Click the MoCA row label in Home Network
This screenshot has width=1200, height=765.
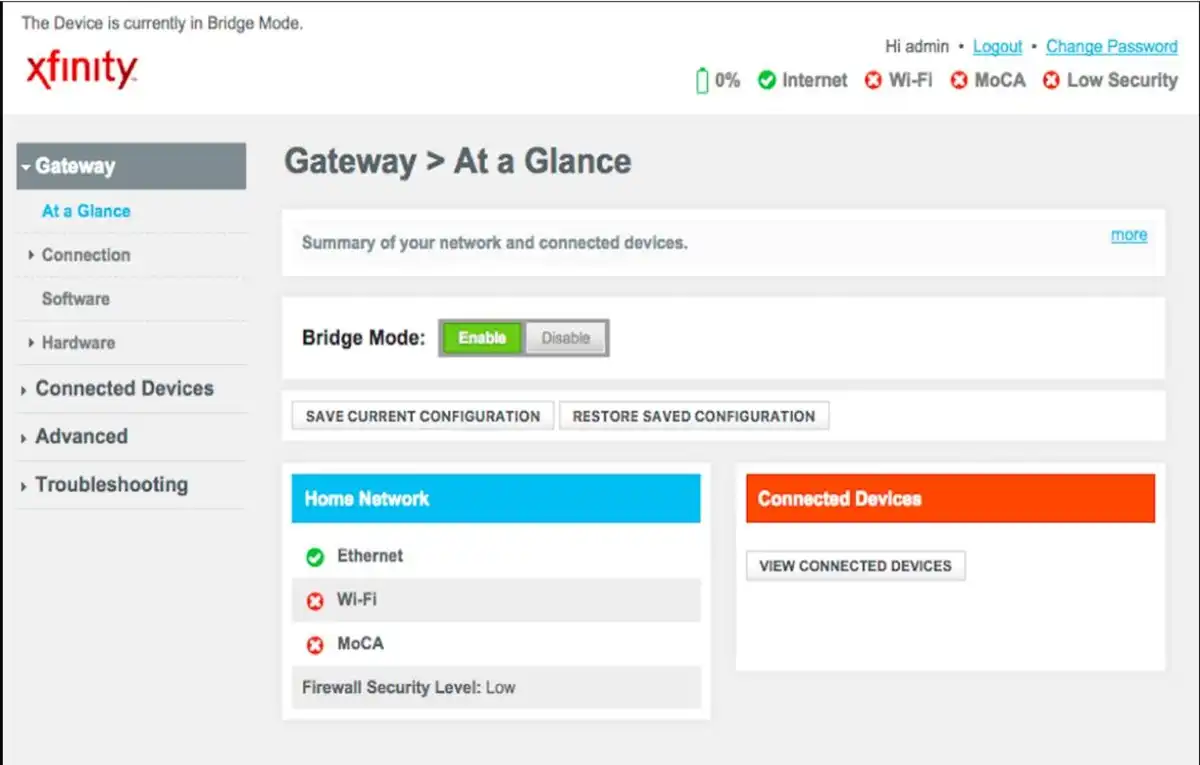coord(360,644)
